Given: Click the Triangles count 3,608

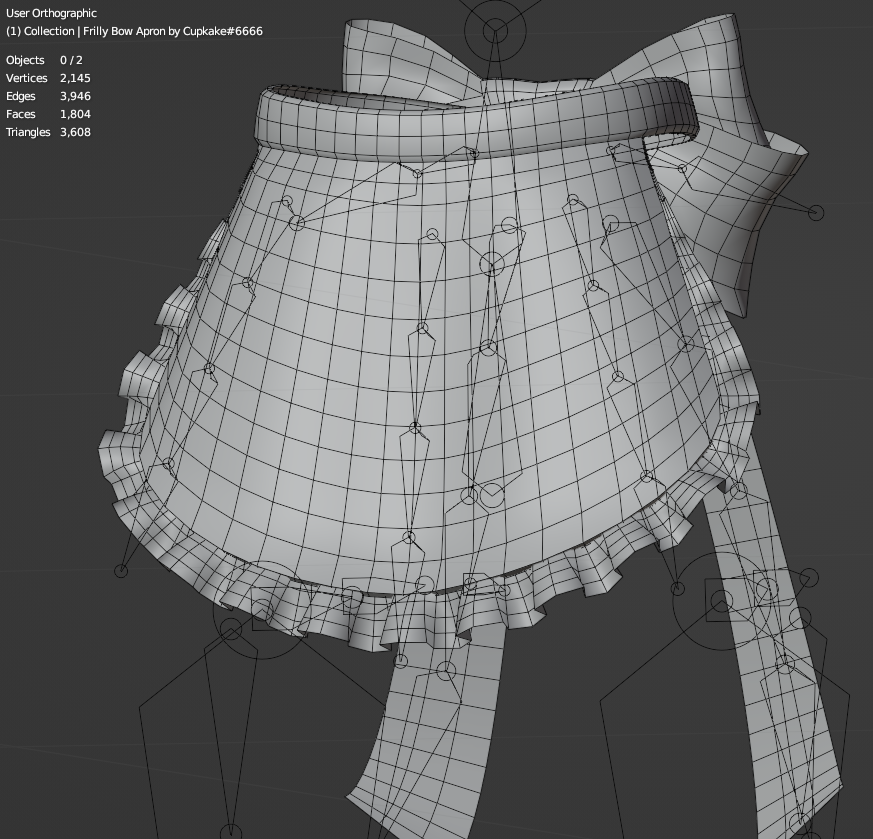Looking at the screenshot, I should point(75,132).
